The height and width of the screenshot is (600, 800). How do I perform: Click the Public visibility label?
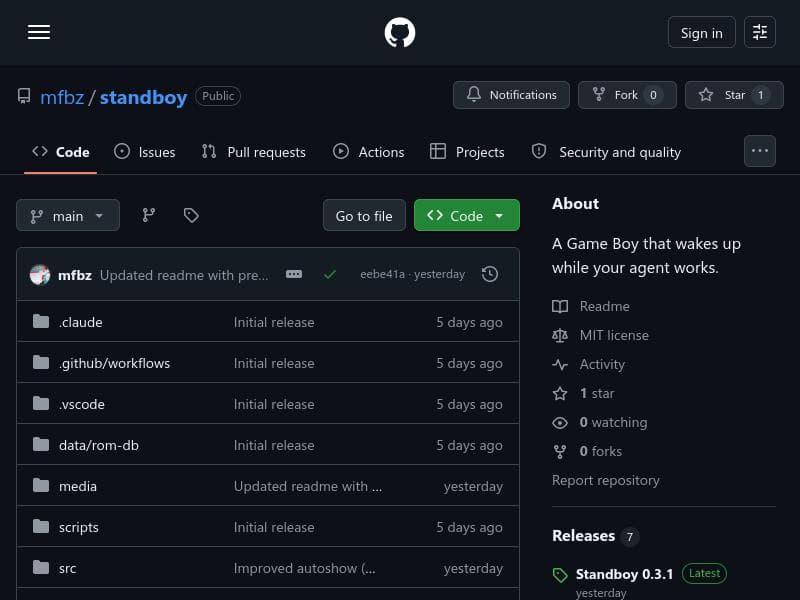[x=218, y=96]
